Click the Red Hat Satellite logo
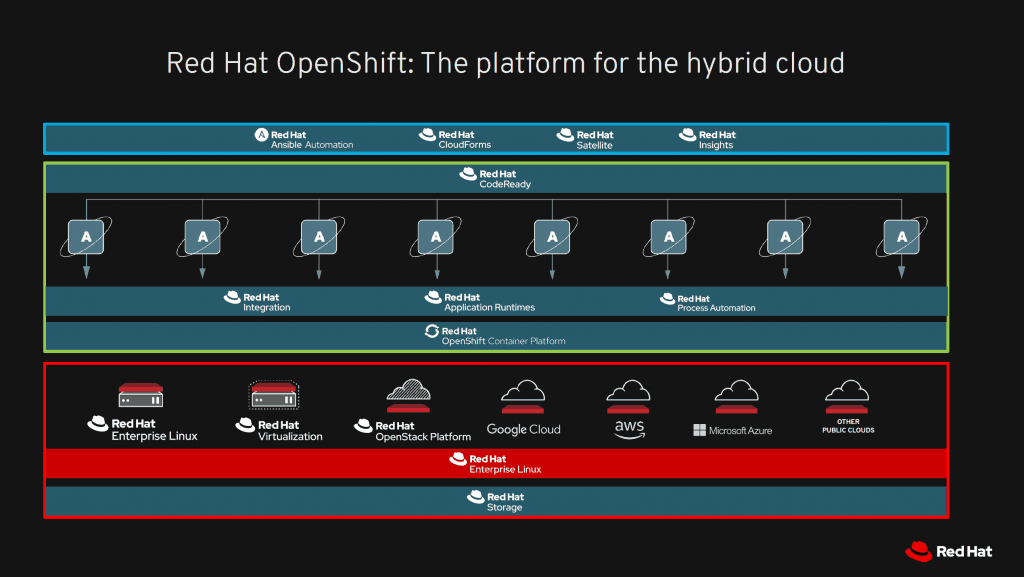 pyautogui.click(x=585, y=139)
